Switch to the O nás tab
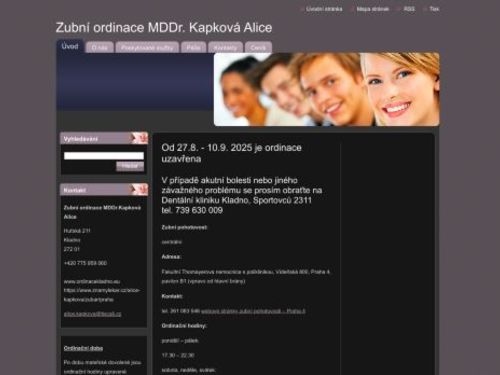500x375 pixels. pyautogui.click(x=99, y=48)
